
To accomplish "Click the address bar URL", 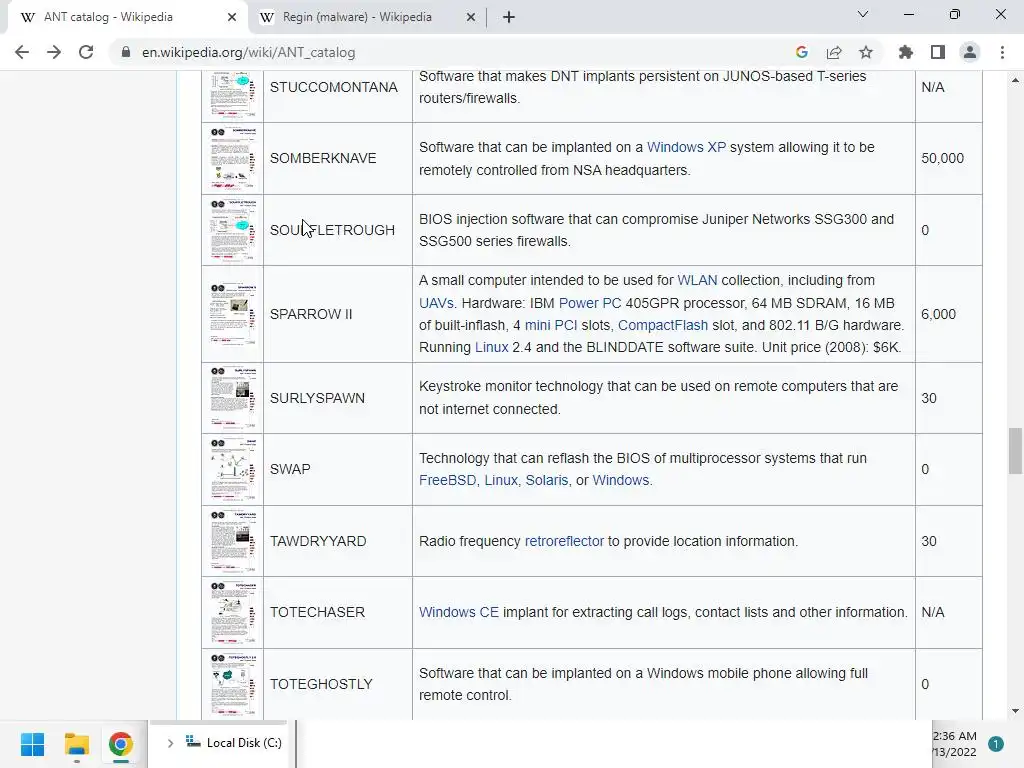I will point(249,52).
